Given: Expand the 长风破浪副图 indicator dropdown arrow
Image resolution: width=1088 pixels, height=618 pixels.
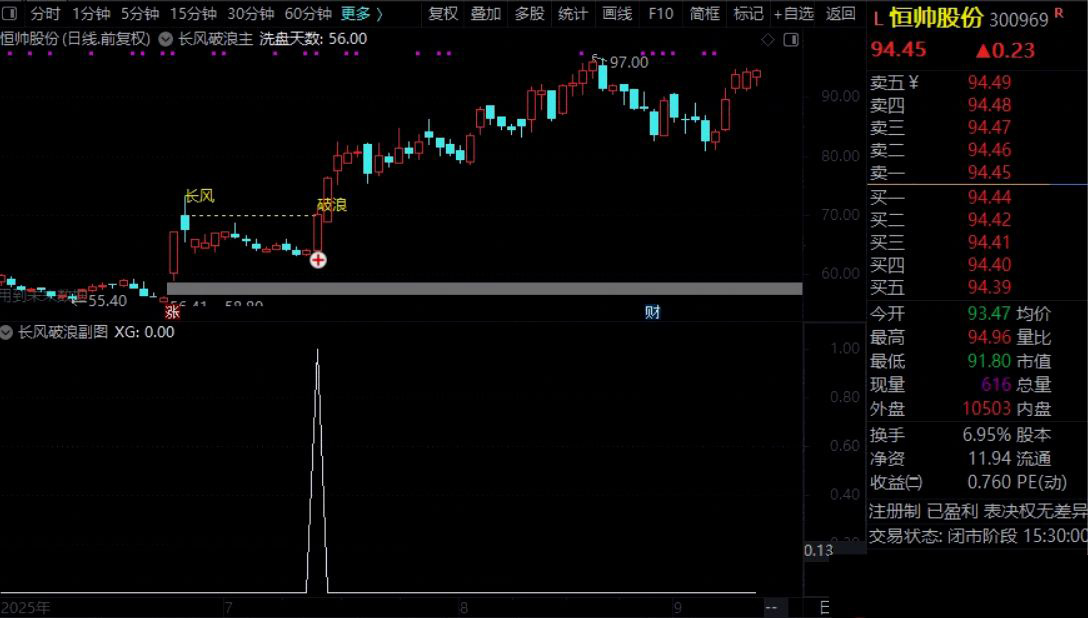Looking at the screenshot, I should point(6,333).
